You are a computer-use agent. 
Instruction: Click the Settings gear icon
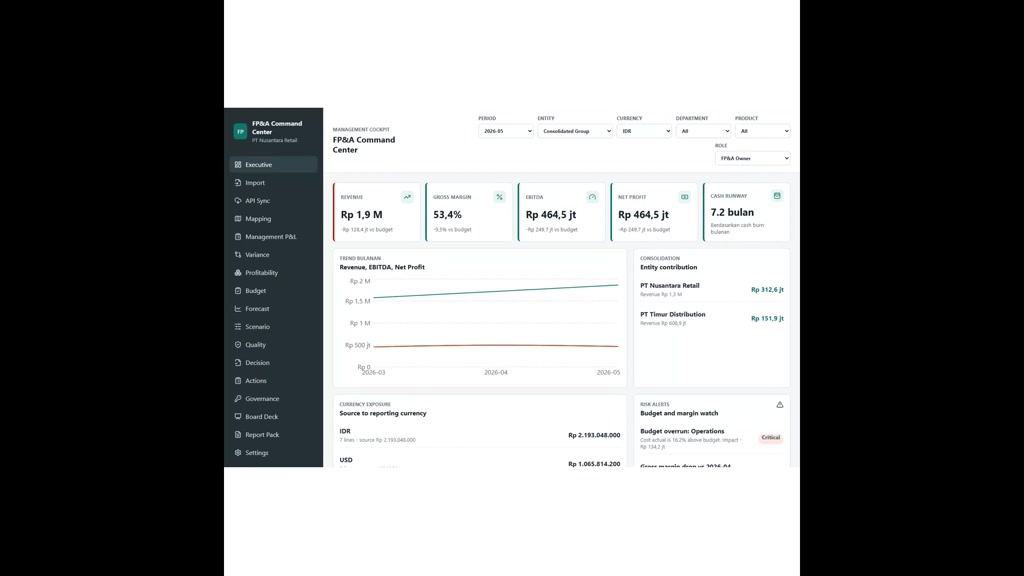(238, 452)
